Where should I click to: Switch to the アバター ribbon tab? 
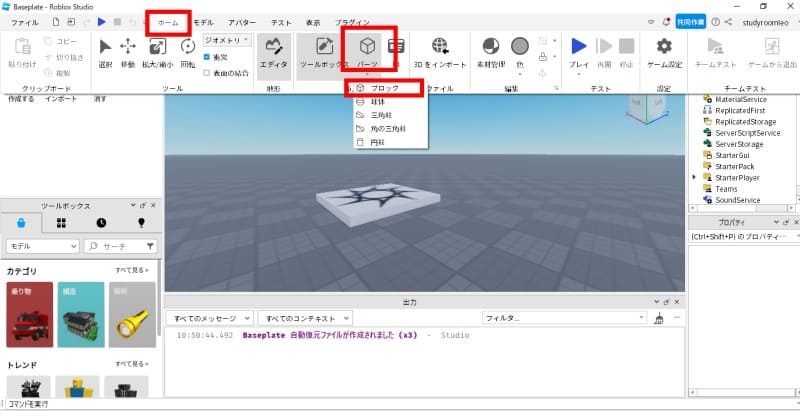point(242,22)
